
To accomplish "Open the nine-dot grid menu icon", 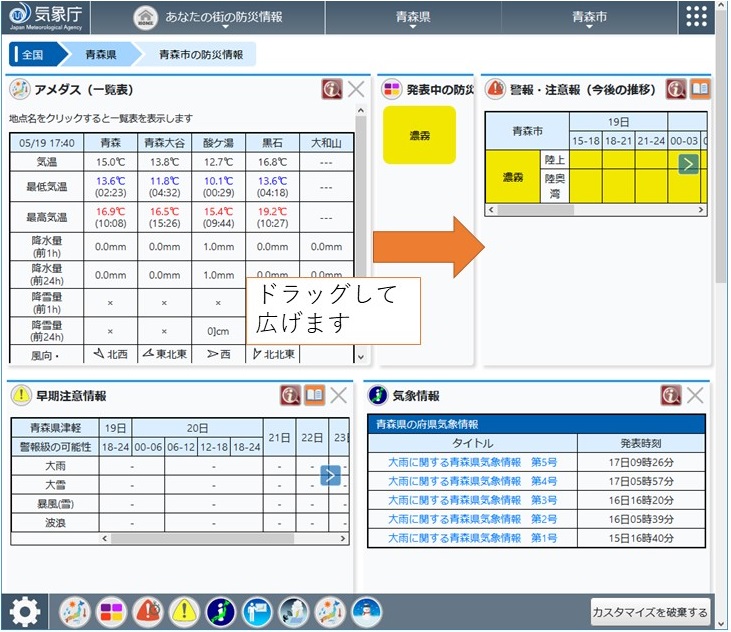I will tap(697, 17).
